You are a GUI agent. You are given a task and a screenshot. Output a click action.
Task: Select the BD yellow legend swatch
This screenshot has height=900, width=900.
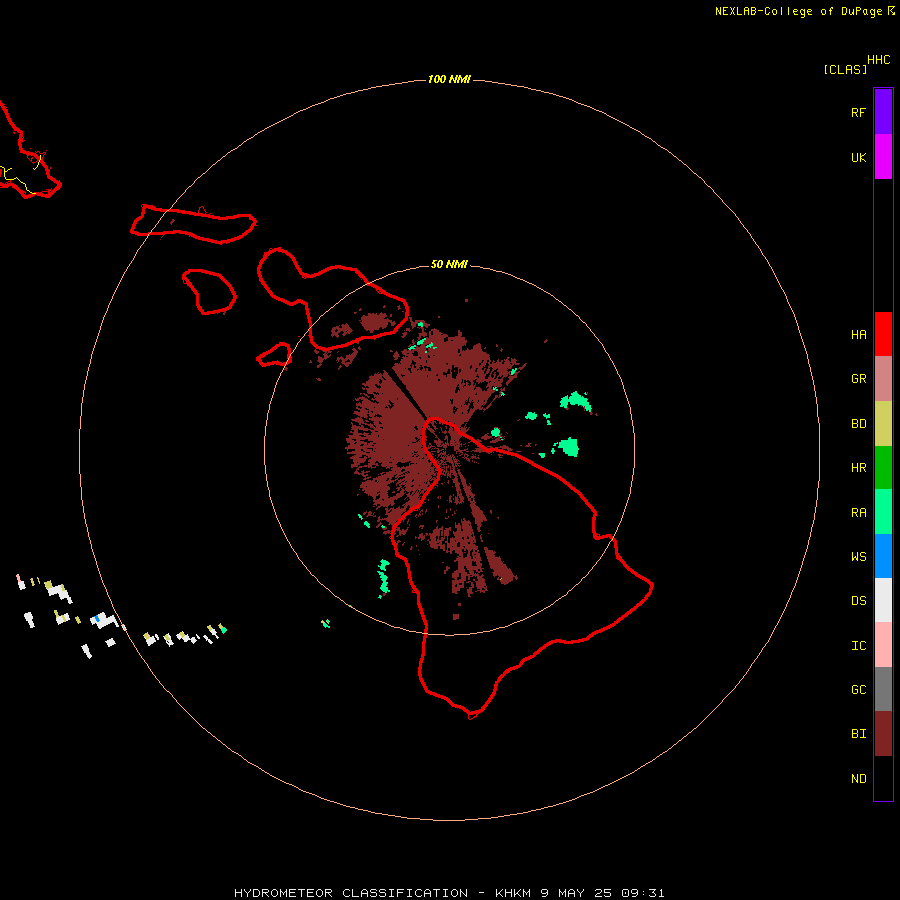[883, 424]
